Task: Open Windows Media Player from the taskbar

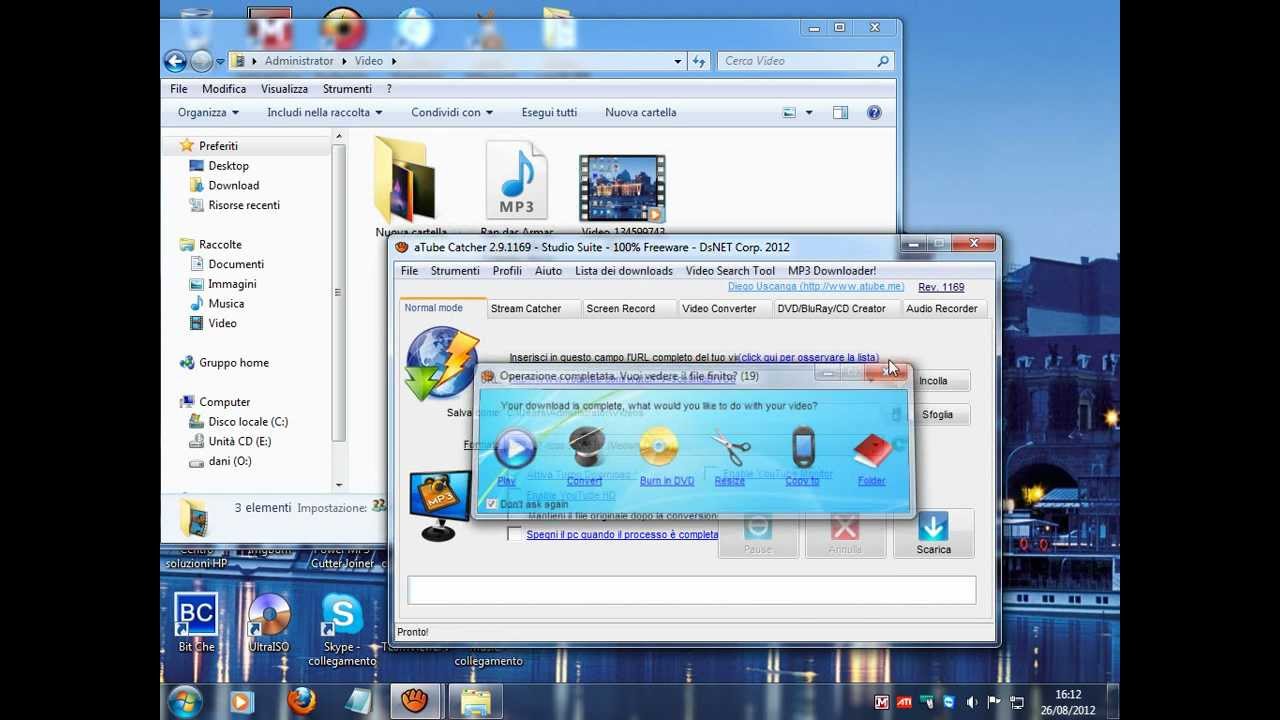Action: coord(241,702)
